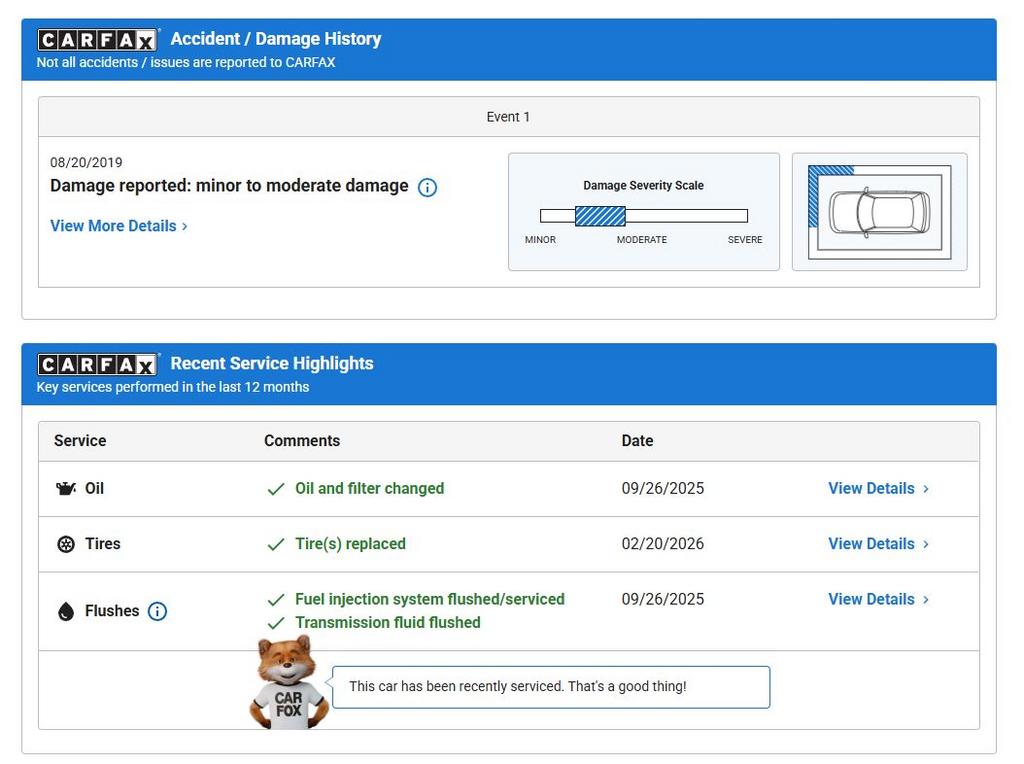Click the green check beside Oil and filter changed
This screenshot has height=764, width=1024.
276,489
